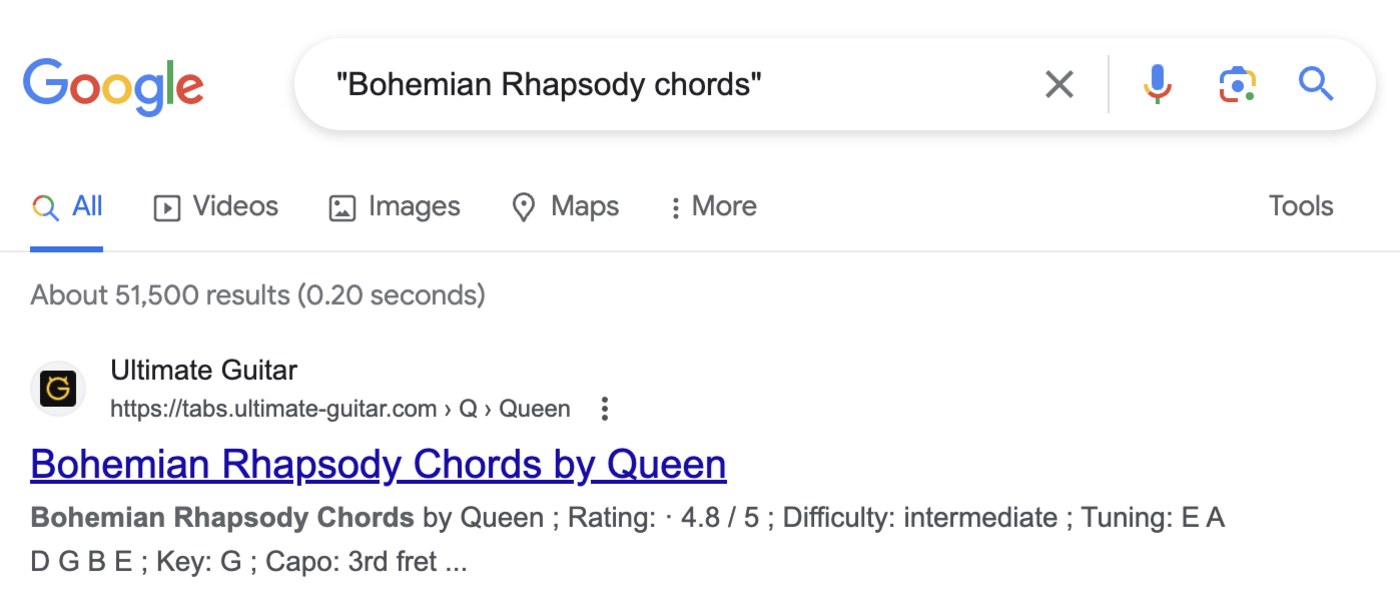
Task: Open the Bohemian Rhapsody Chords by Queen result
Action: (377, 464)
